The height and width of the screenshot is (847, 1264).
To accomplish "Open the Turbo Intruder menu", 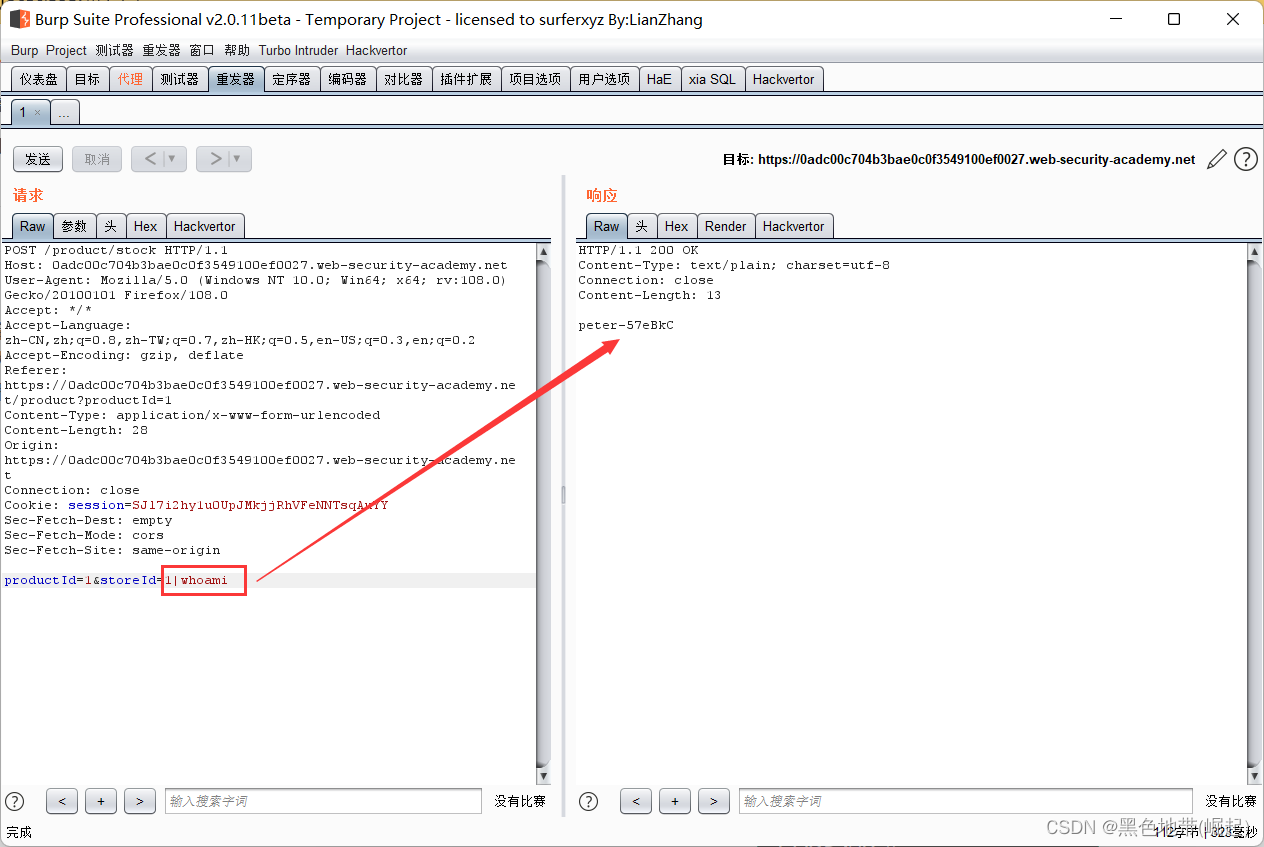I will coord(298,50).
